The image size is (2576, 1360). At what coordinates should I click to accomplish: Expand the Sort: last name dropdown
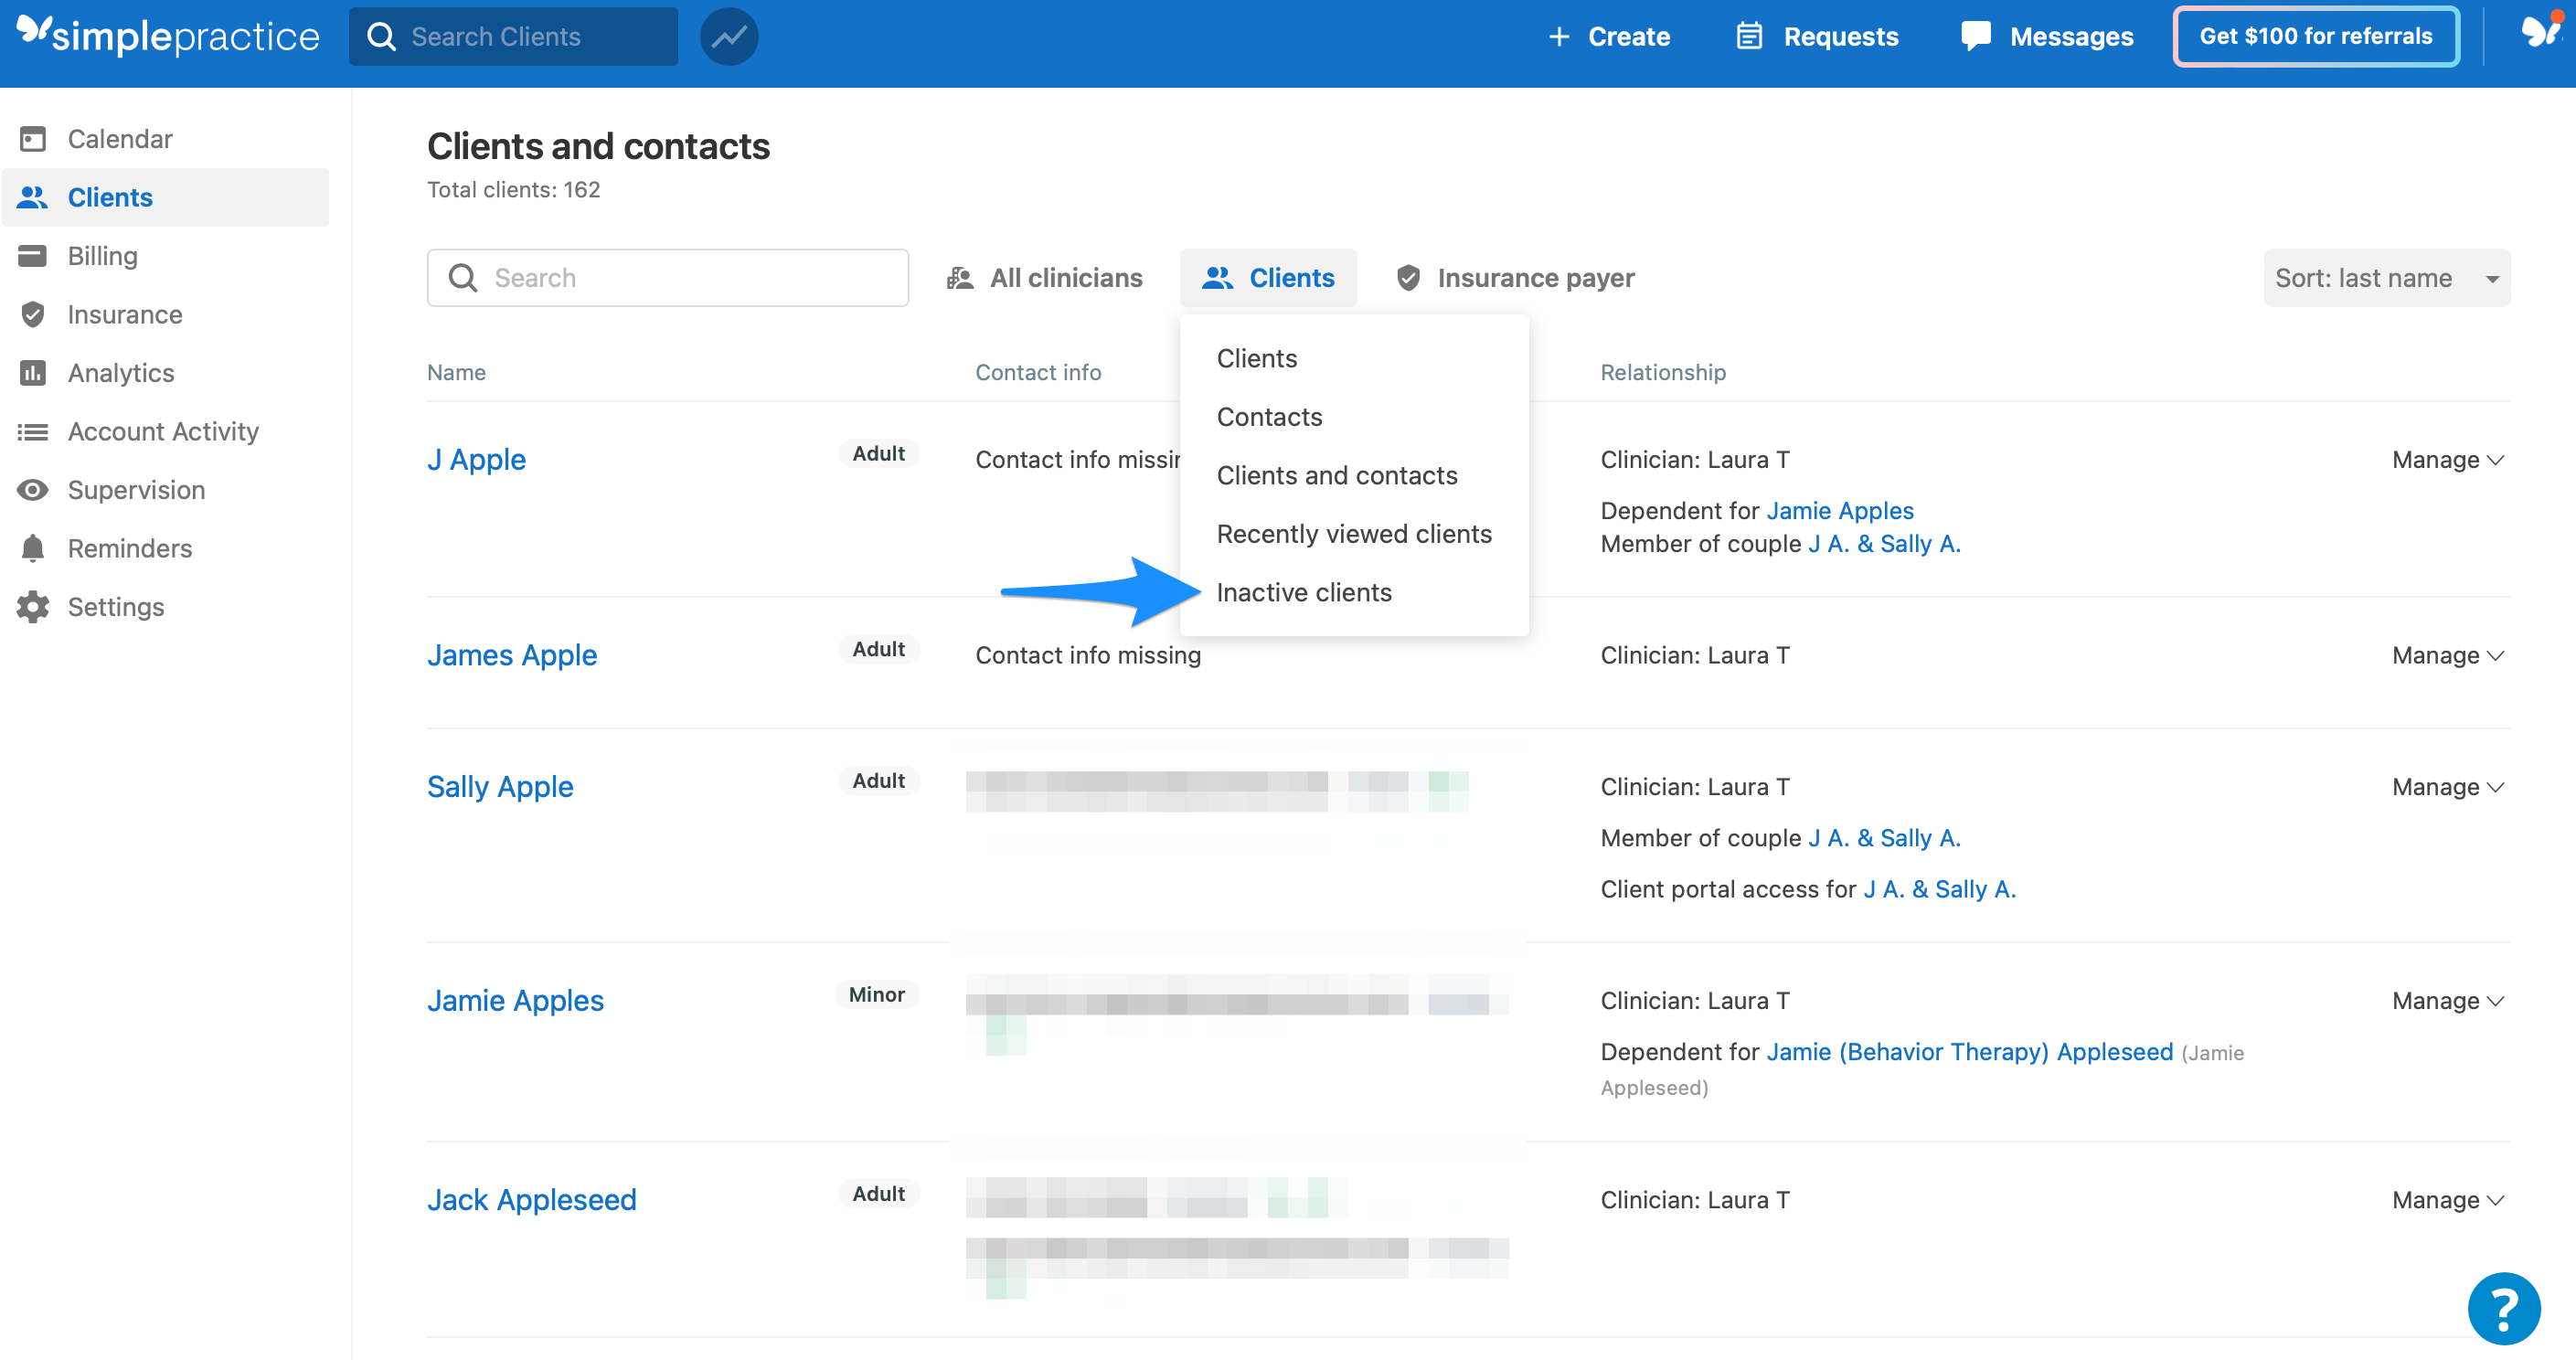(2386, 277)
